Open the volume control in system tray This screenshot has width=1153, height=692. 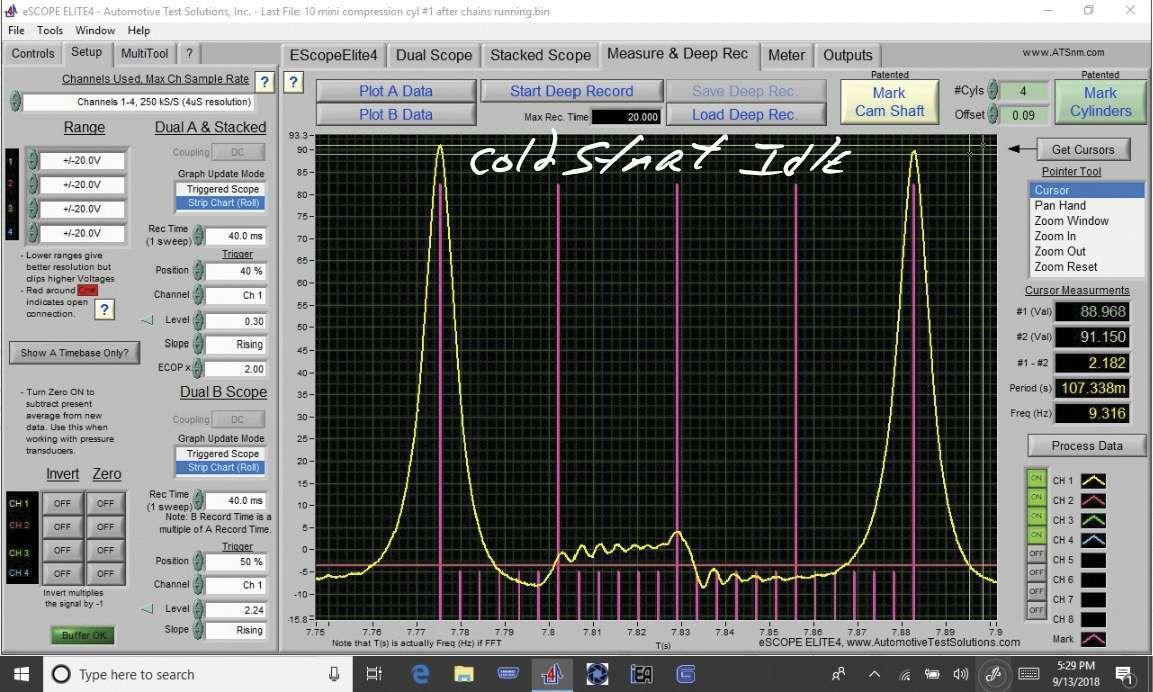click(960, 674)
